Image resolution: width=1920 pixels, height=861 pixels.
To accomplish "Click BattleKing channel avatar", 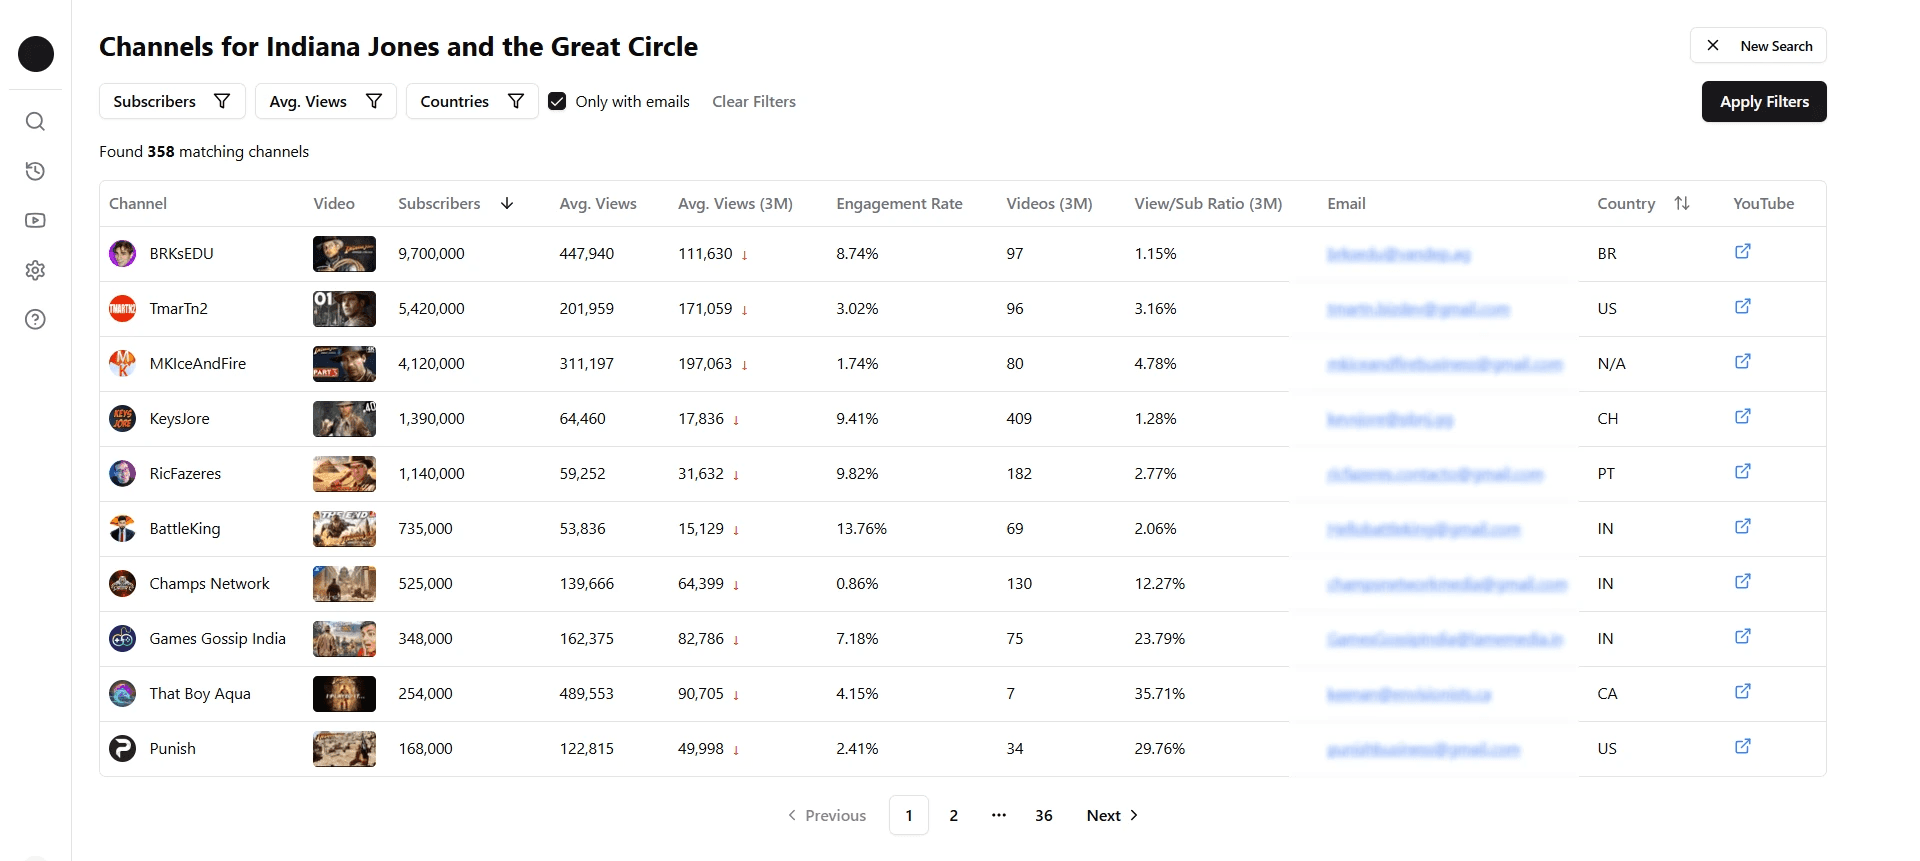I will click(x=122, y=529).
